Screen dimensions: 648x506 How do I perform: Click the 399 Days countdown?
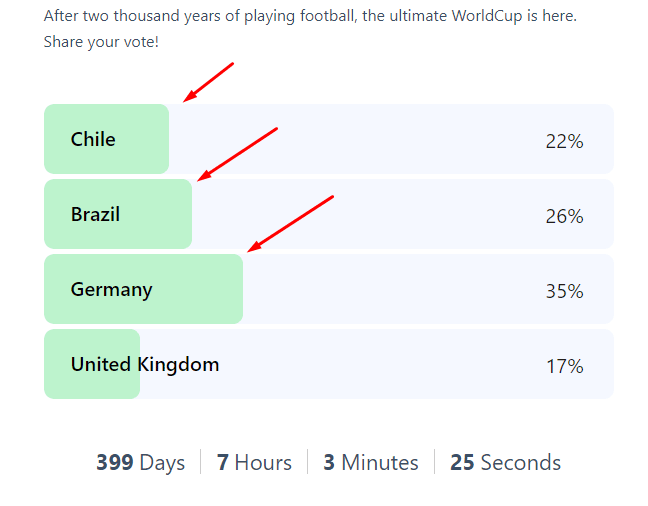[x=141, y=462]
